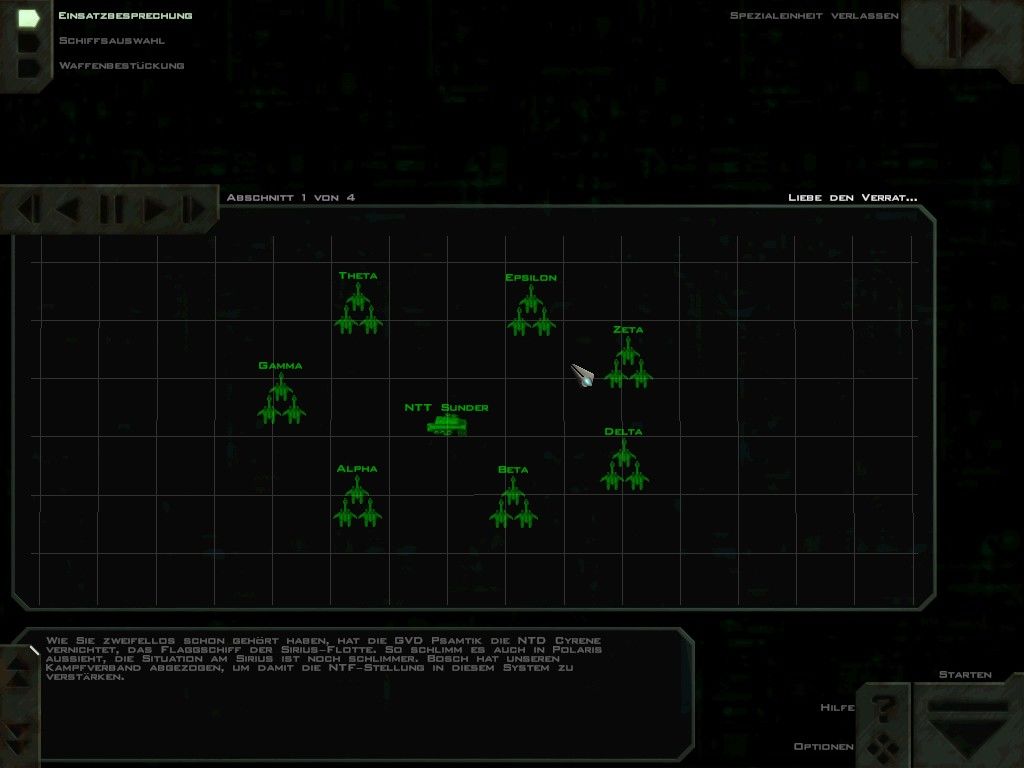Click the Beta label
Viewport: 1024px width, 768px height.
(513, 470)
